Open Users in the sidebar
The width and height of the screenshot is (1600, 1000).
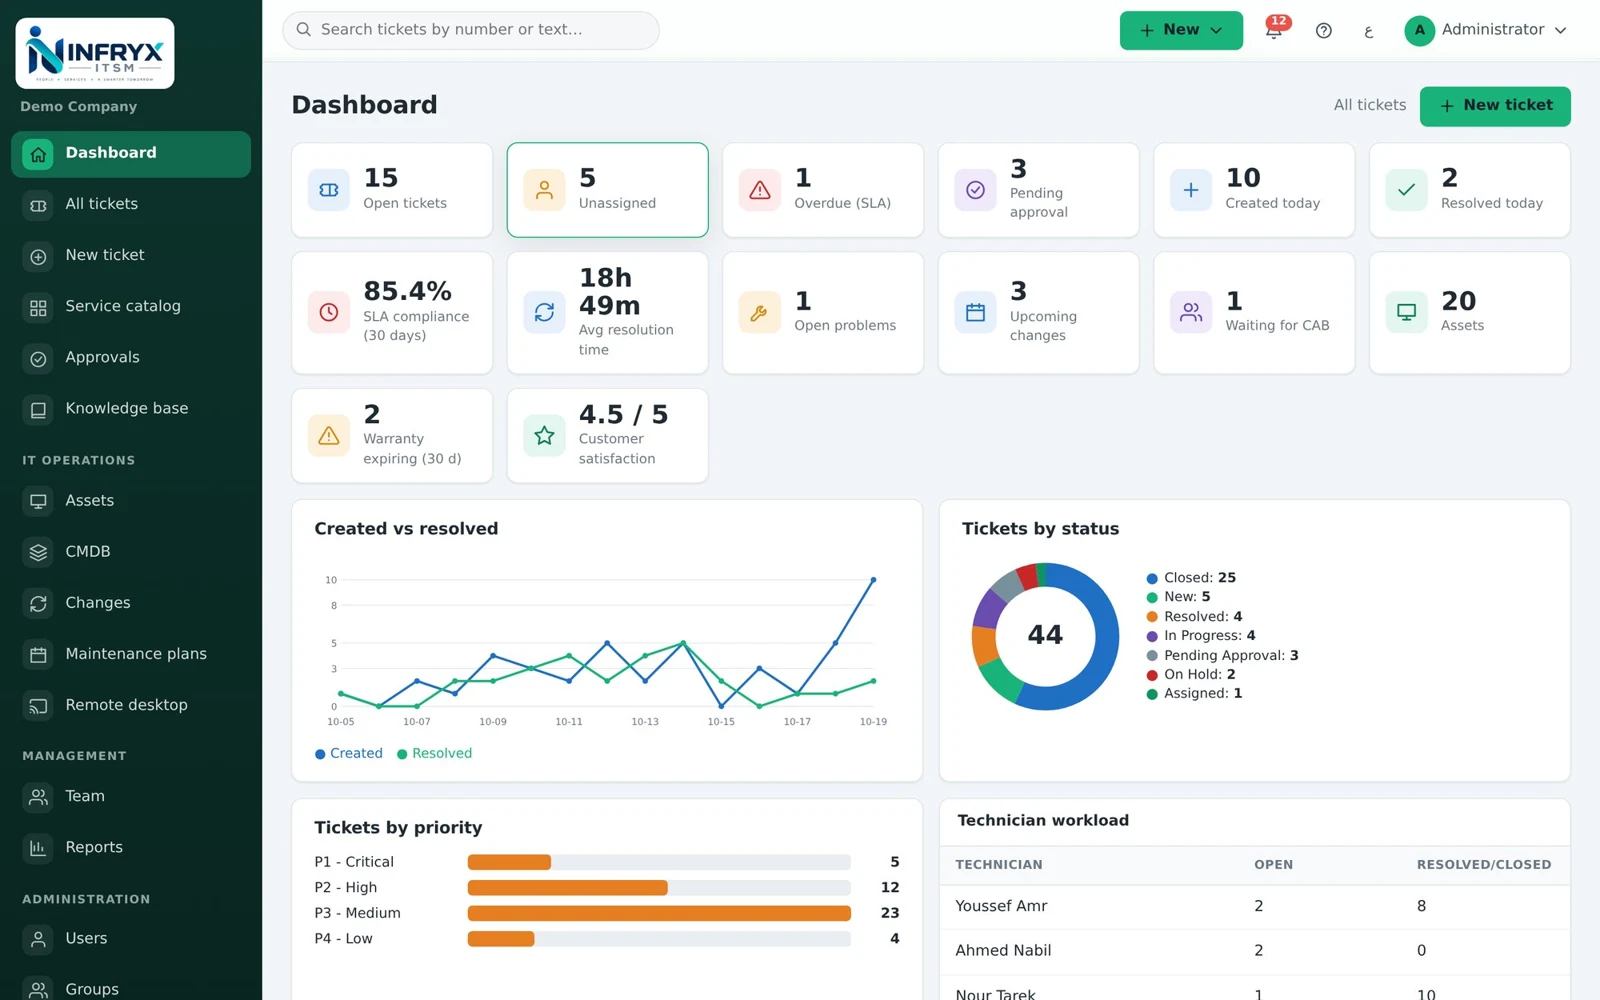pos(131,939)
